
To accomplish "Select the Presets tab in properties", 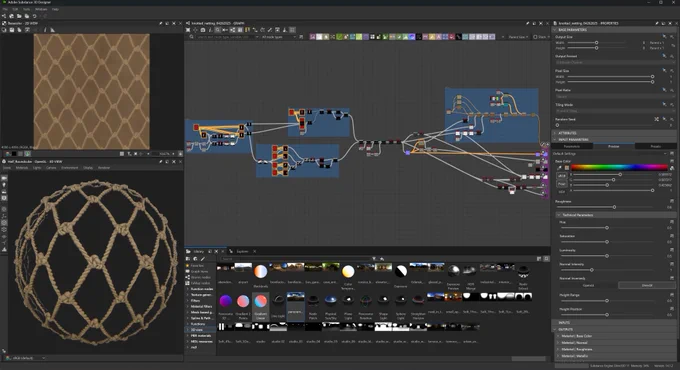I will (x=655, y=147).
